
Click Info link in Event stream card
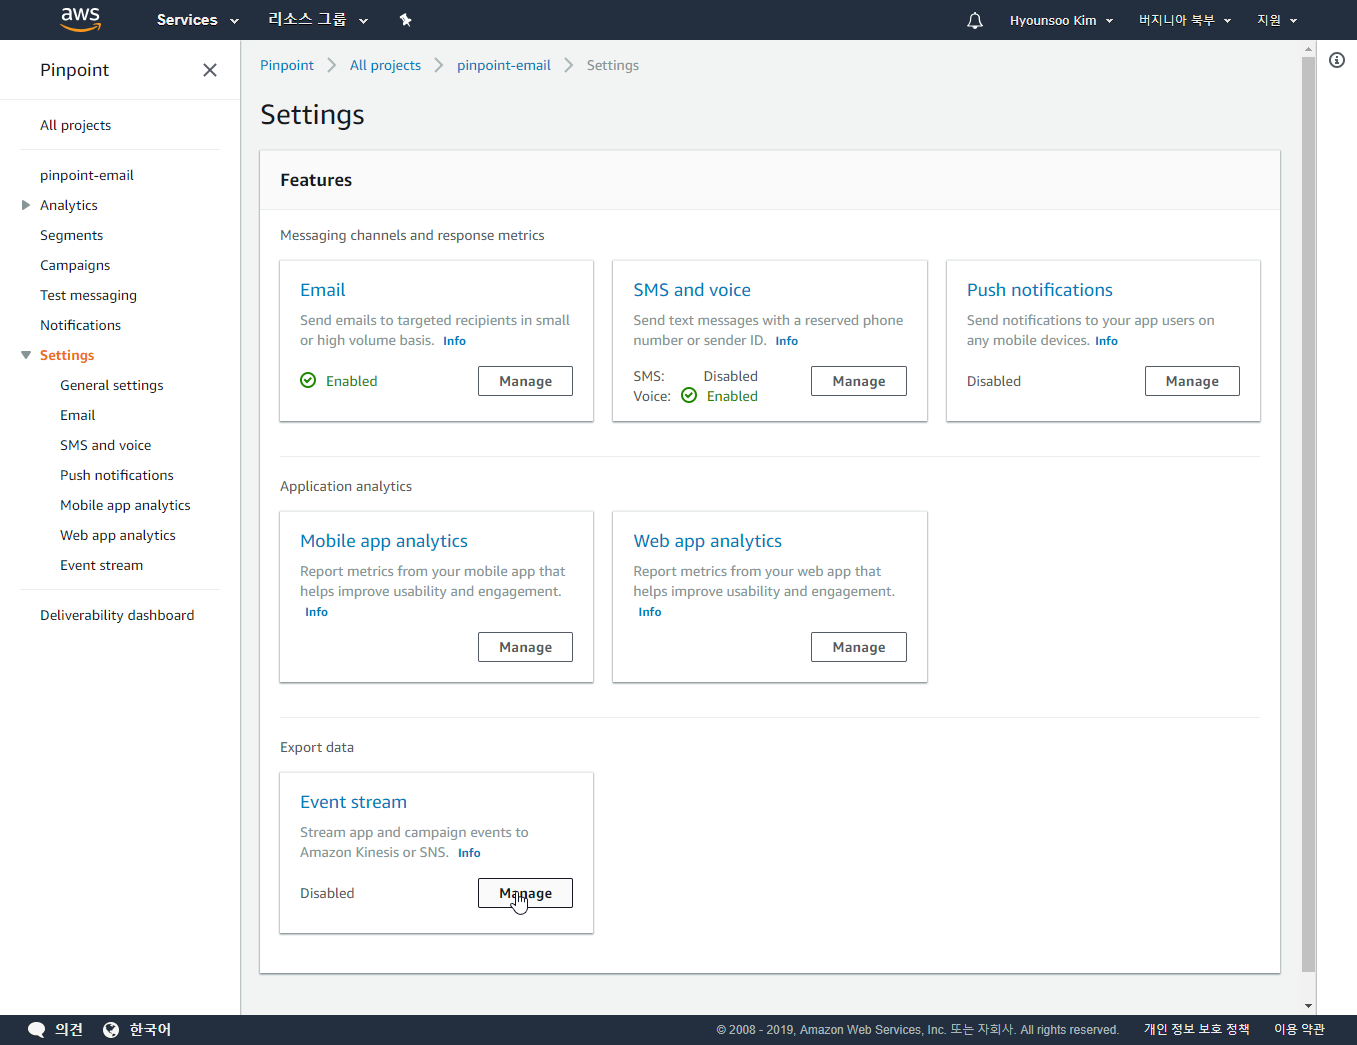pos(469,853)
